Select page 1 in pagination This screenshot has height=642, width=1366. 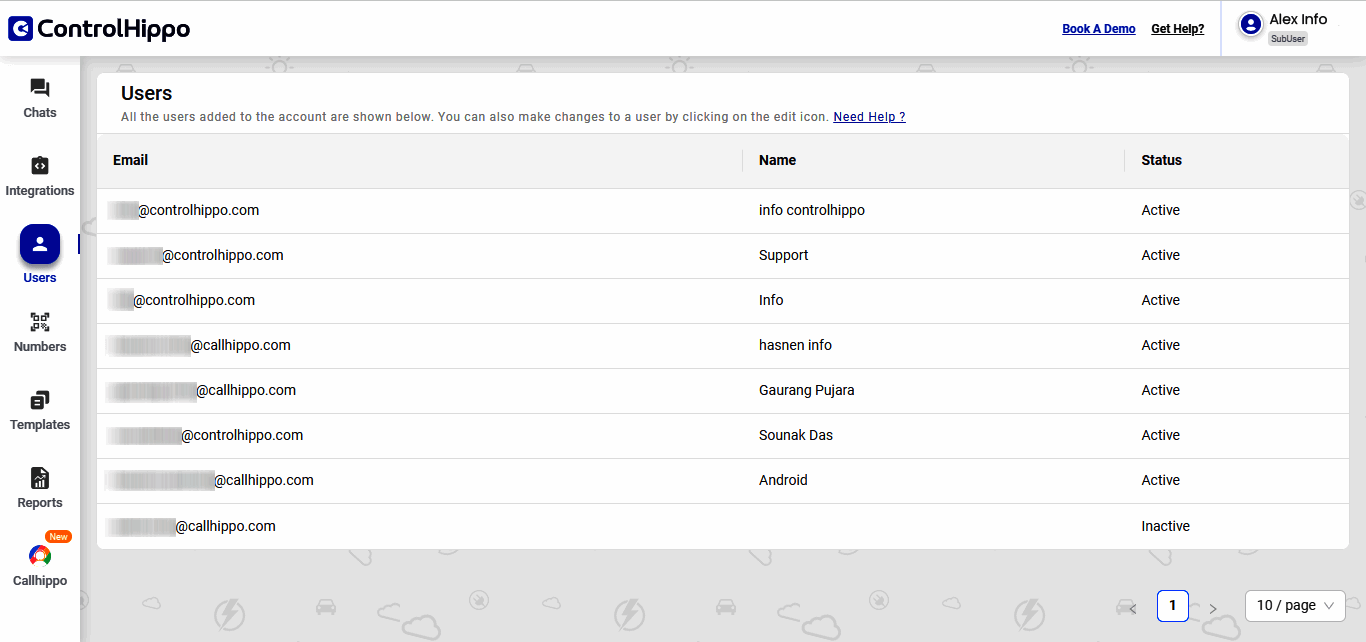1172,605
